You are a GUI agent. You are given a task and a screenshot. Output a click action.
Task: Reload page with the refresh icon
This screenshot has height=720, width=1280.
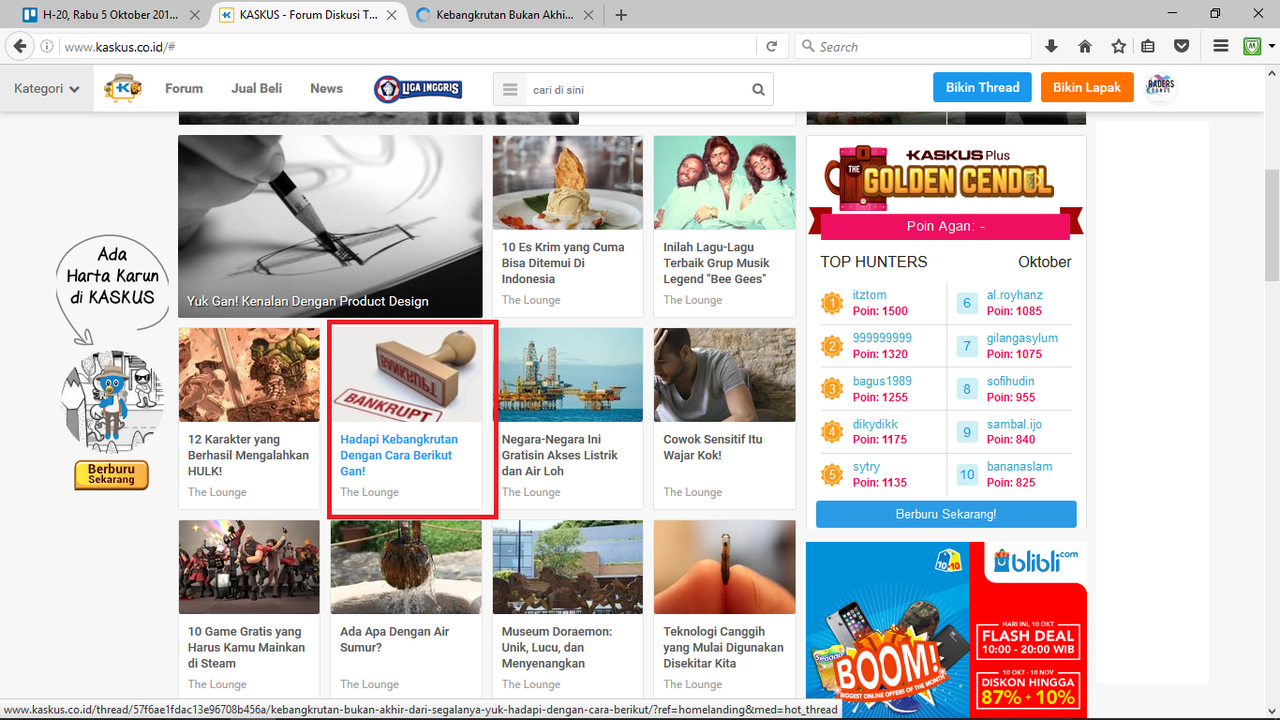coord(772,46)
